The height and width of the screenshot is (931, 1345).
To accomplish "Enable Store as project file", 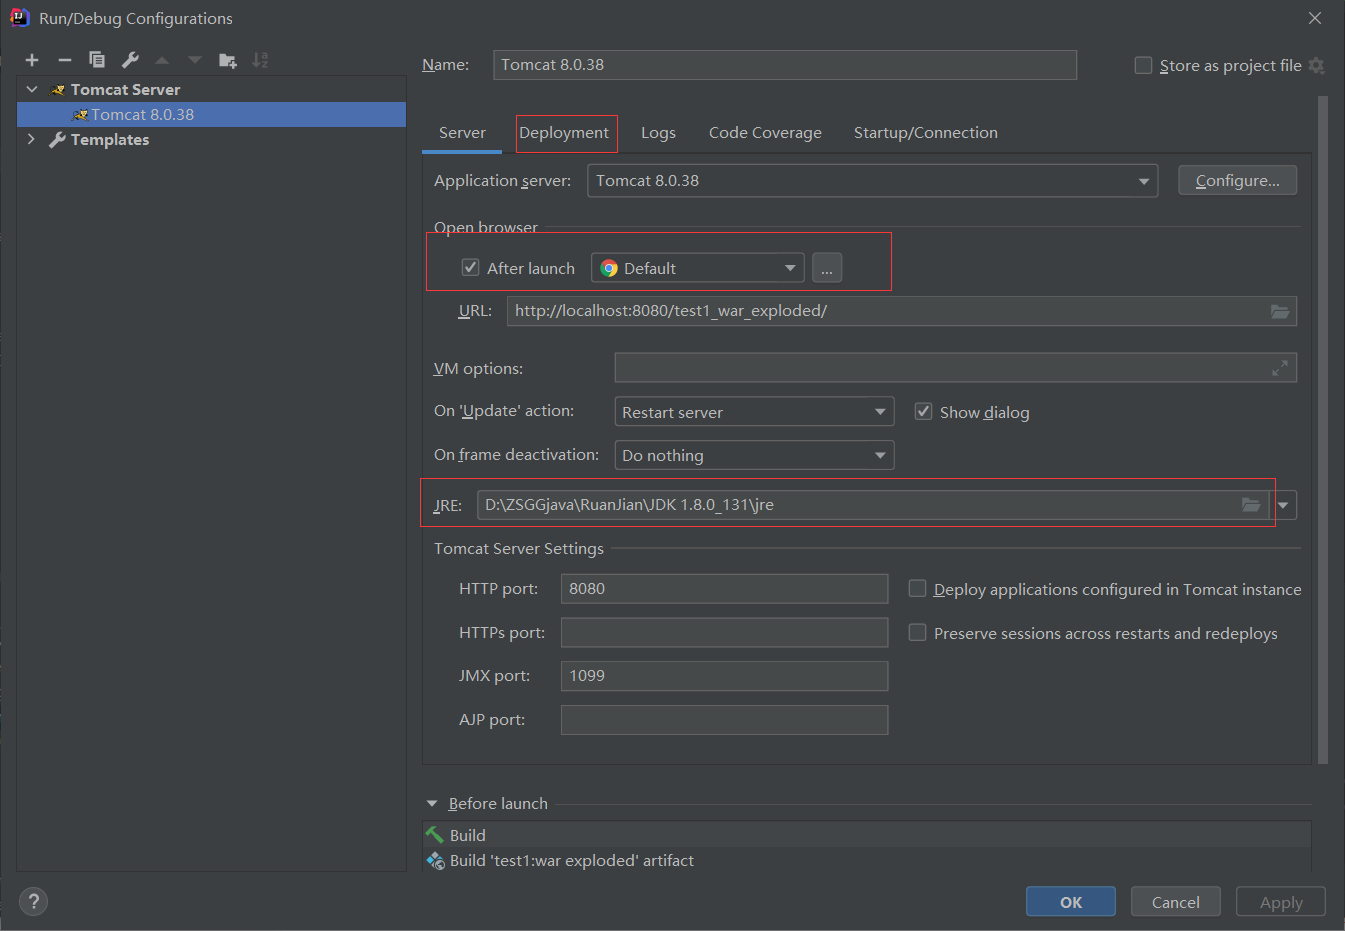I will click(1143, 65).
